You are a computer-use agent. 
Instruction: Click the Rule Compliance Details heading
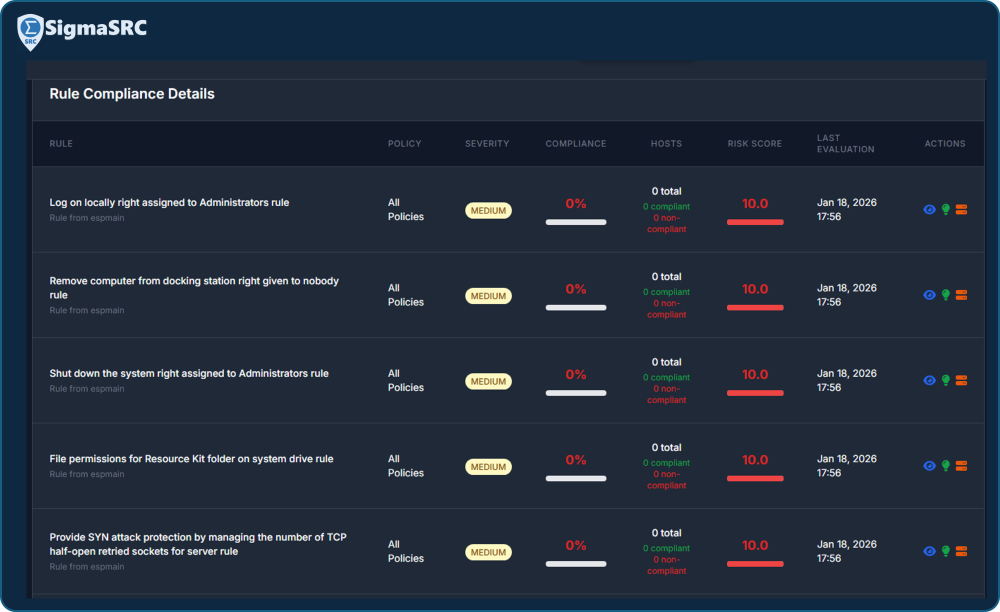point(132,94)
